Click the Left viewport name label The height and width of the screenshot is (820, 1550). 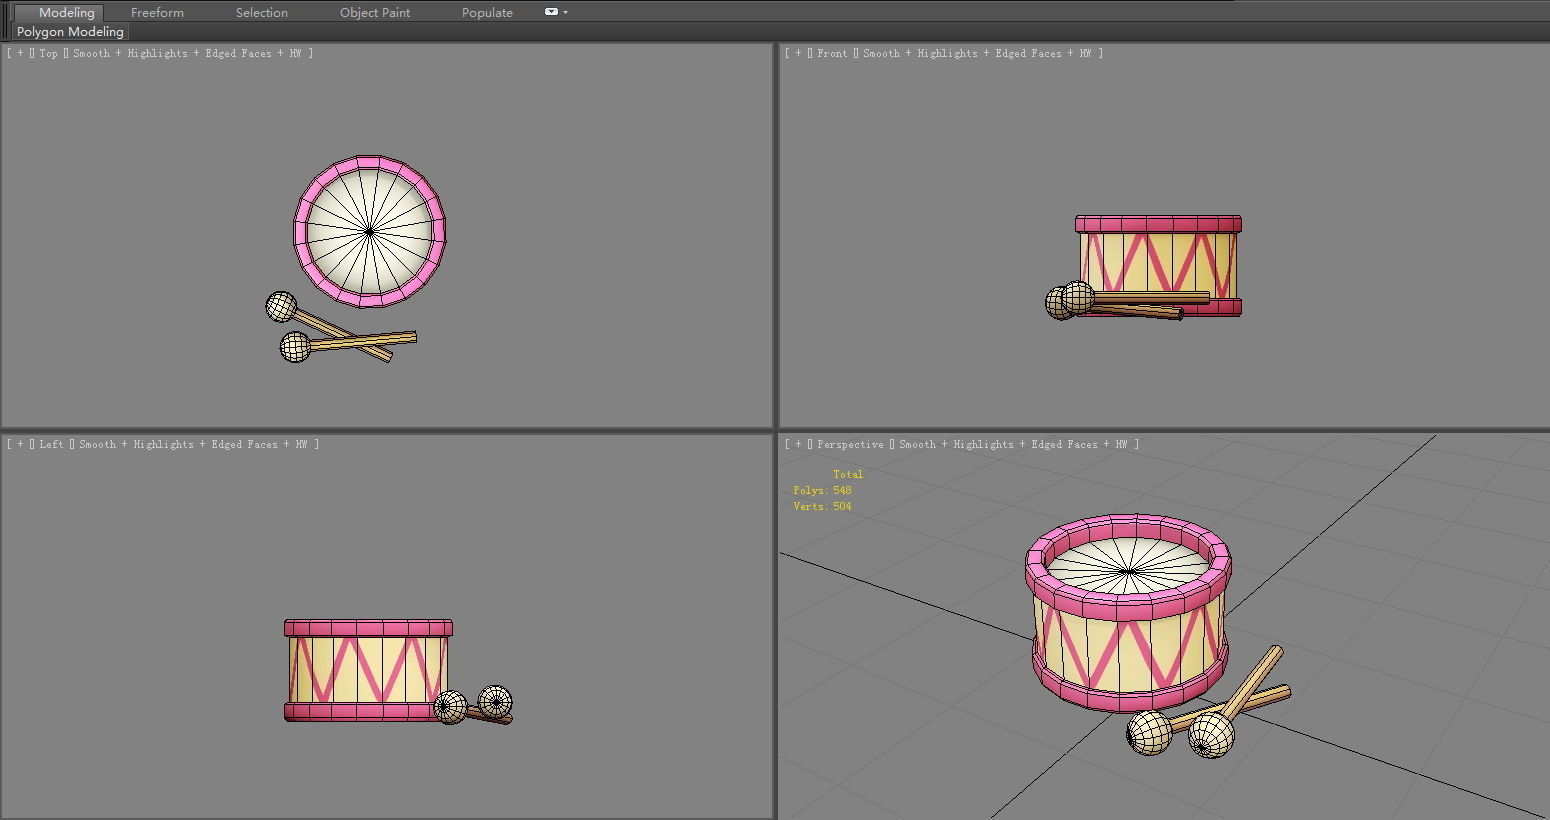(51, 444)
